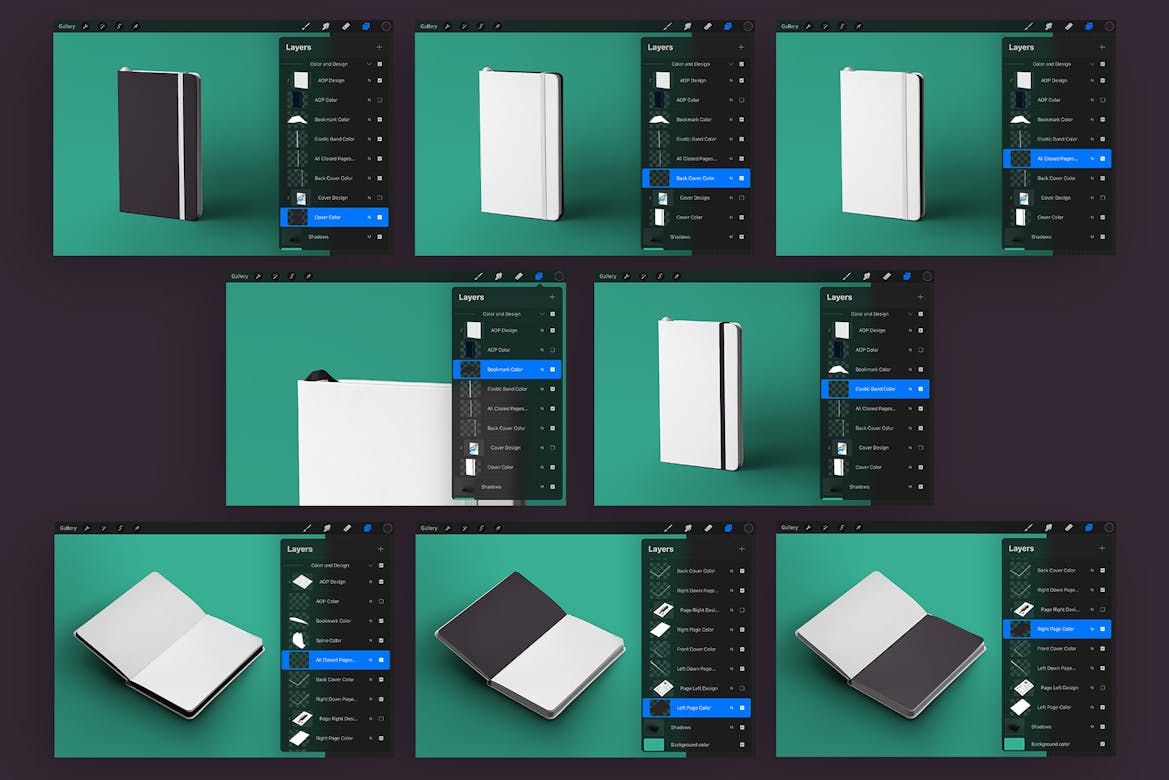Show the AOP Color layer
This screenshot has height=780, width=1169.
[x=380, y=99]
